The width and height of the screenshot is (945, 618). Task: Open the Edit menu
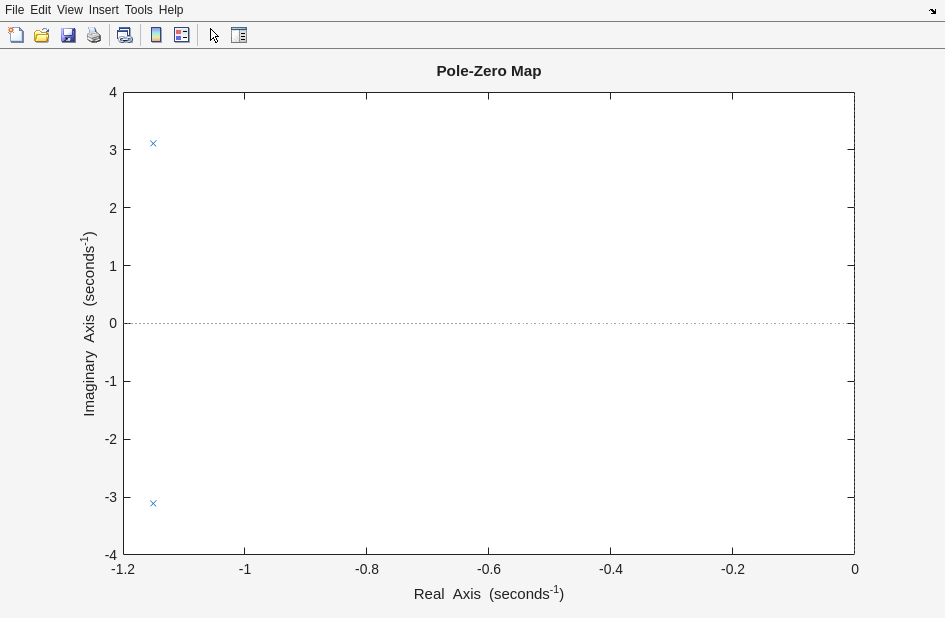40,10
